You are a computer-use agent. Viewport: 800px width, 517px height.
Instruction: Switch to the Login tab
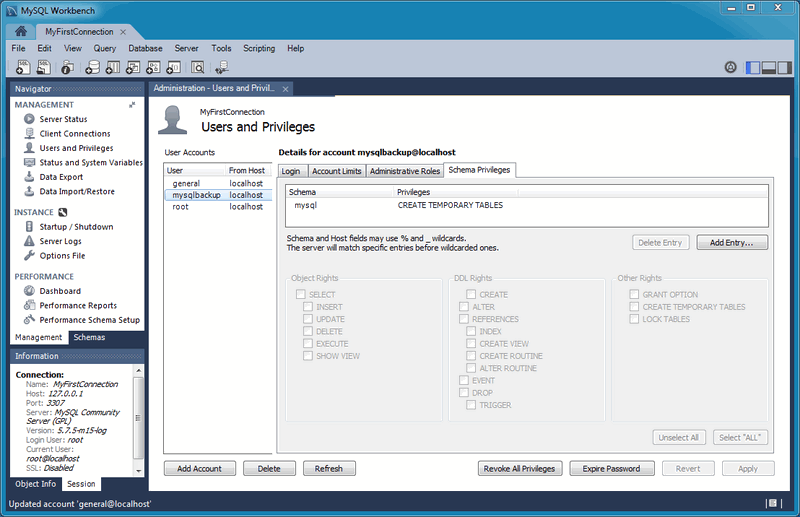click(291, 171)
